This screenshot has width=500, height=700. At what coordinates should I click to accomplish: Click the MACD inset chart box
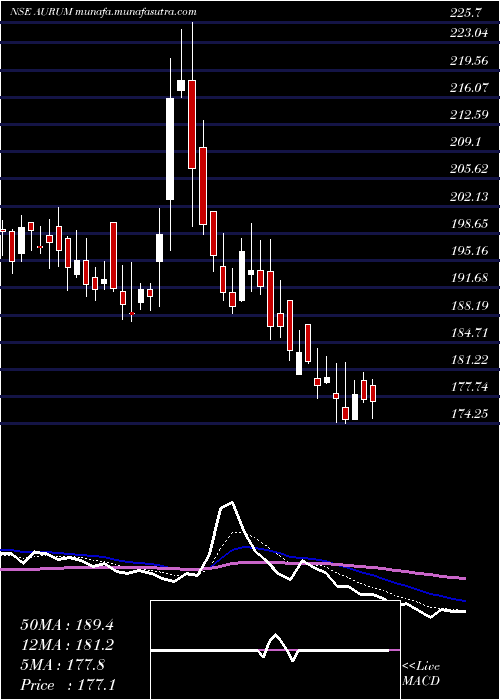coord(275,650)
